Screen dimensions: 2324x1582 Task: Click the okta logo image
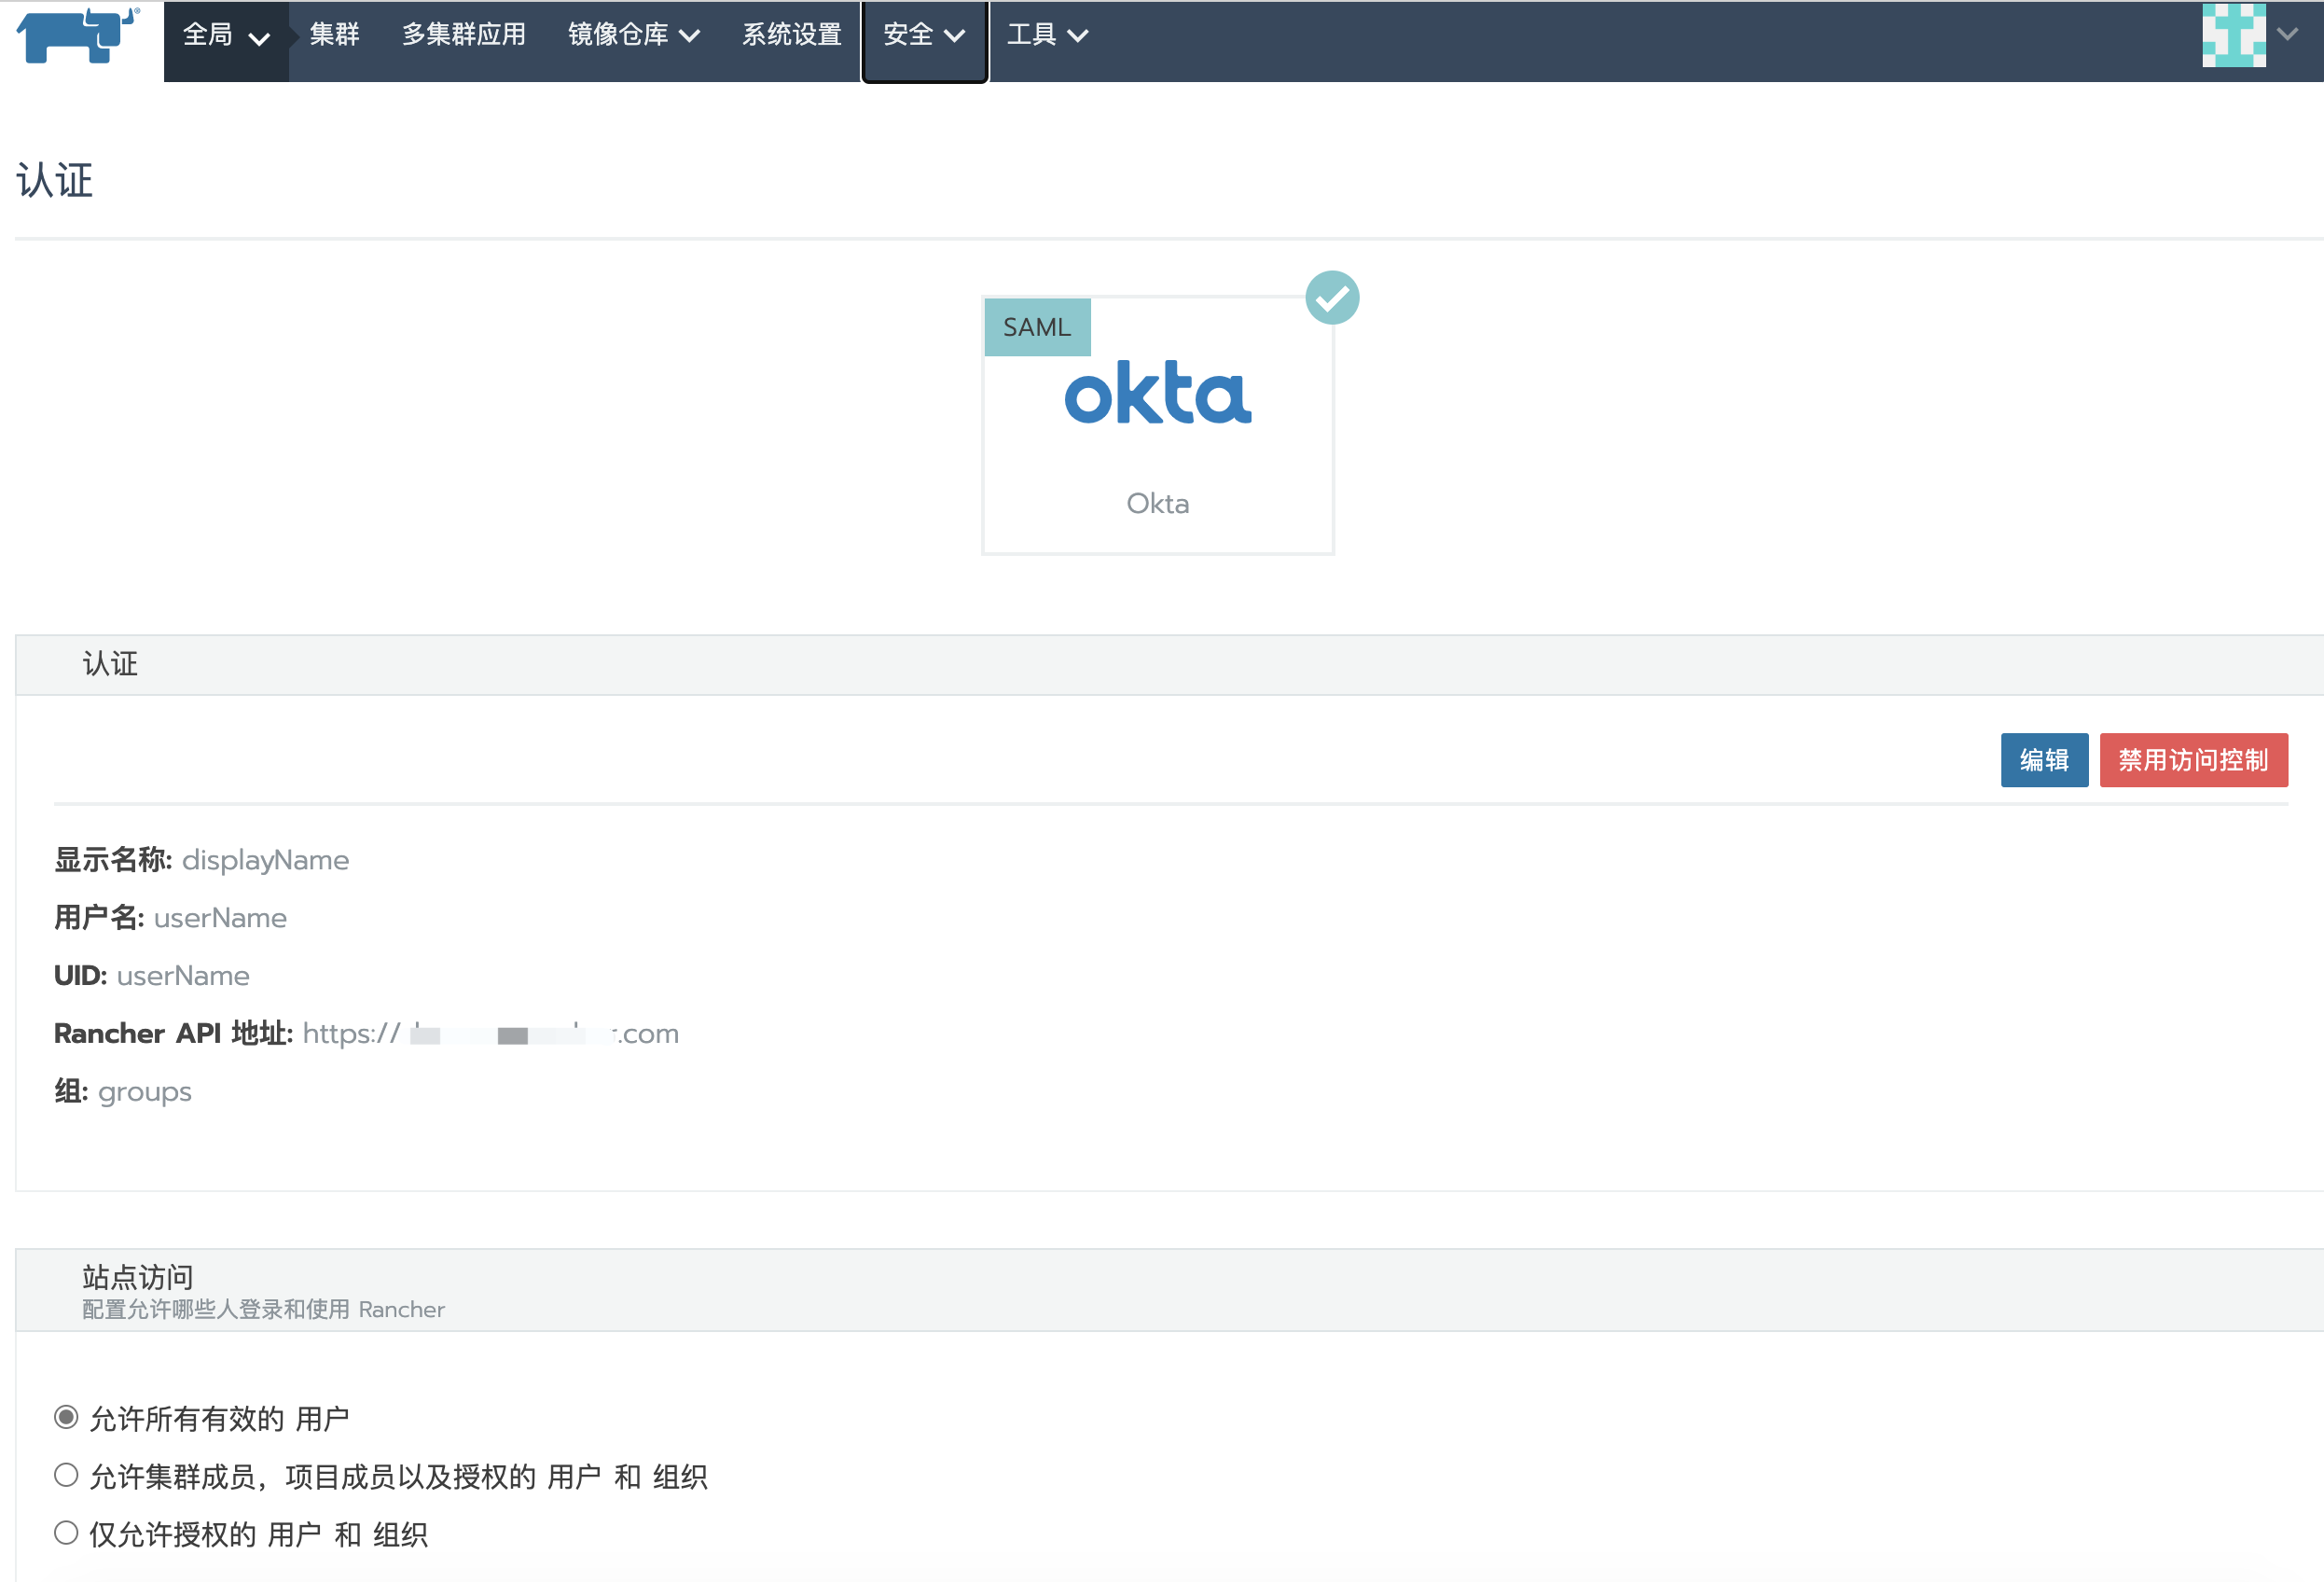click(1158, 393)
